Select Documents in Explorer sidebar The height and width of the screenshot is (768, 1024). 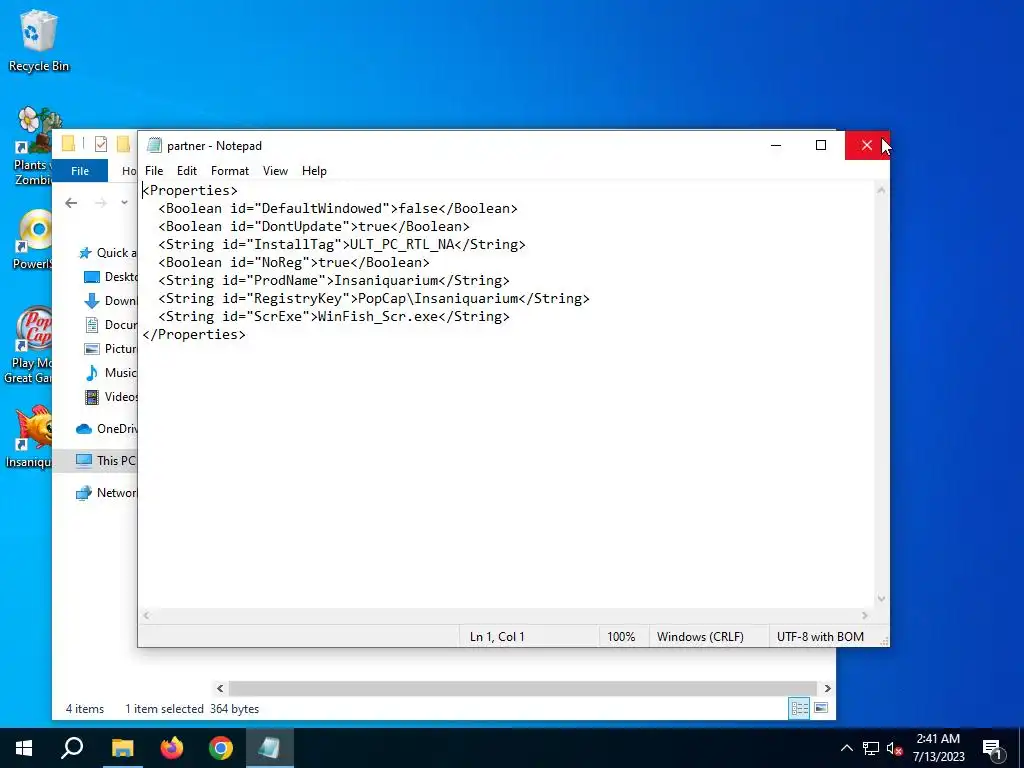(111, 325)
